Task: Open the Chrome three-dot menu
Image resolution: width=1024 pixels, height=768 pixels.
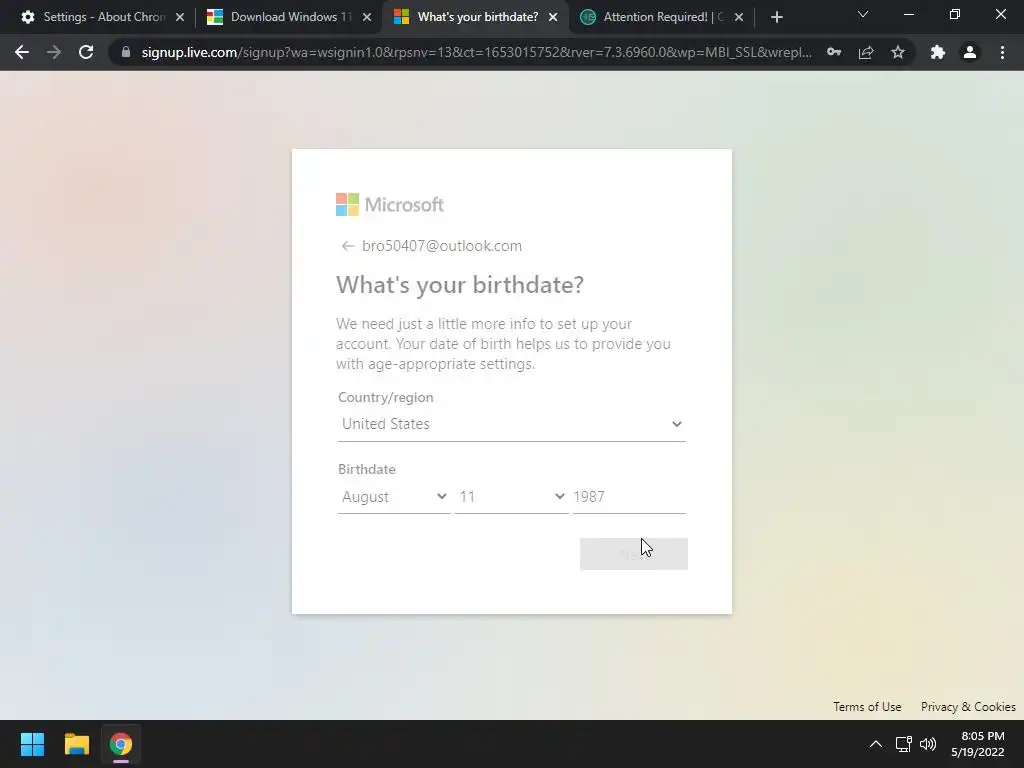Action: 1002,52
